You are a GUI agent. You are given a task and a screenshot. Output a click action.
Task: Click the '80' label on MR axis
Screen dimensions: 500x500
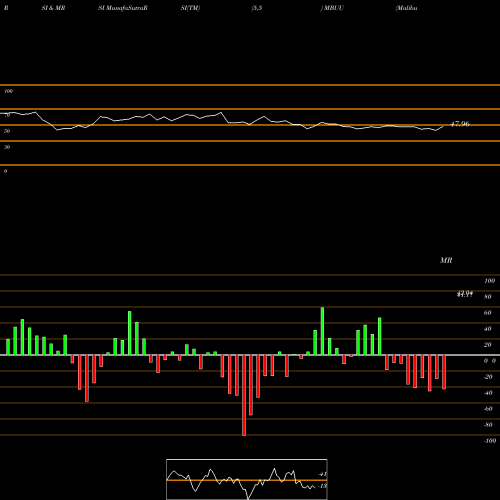tap(488, 297)
